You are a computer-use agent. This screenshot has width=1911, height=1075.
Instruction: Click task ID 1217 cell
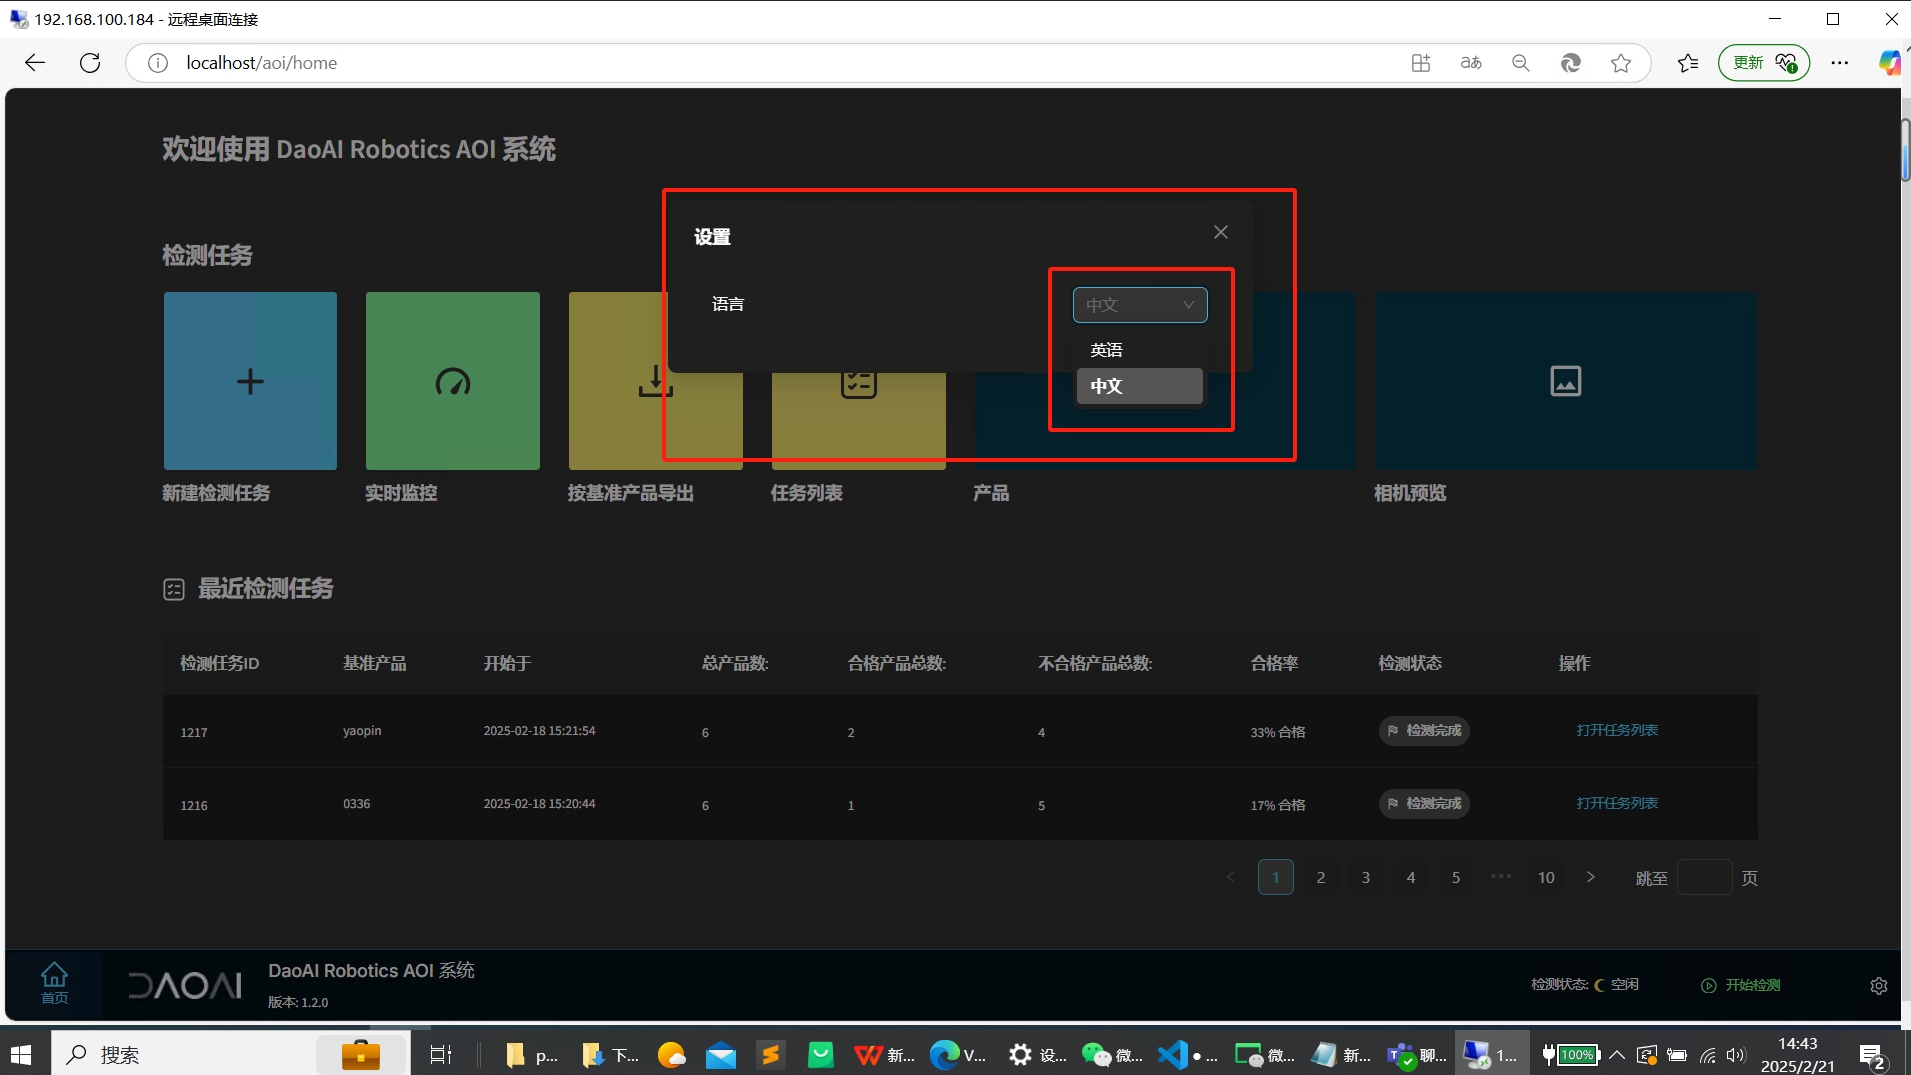point(194,732)
